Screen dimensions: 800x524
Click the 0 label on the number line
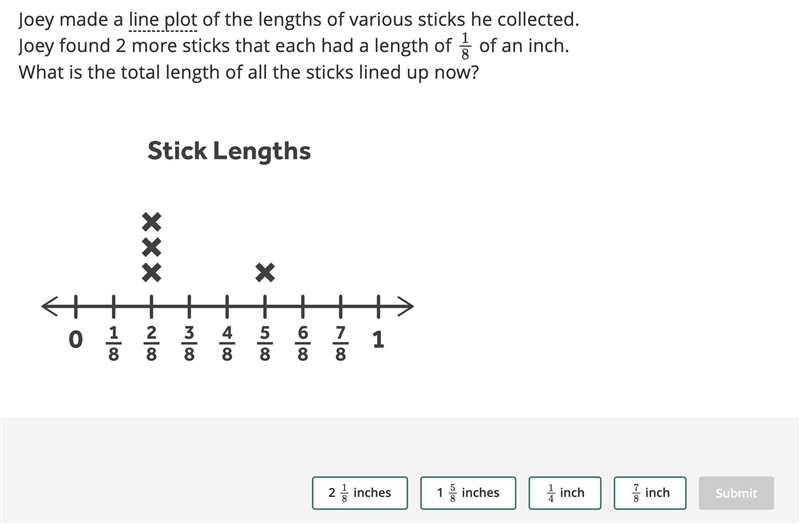[x=76, y=339]
